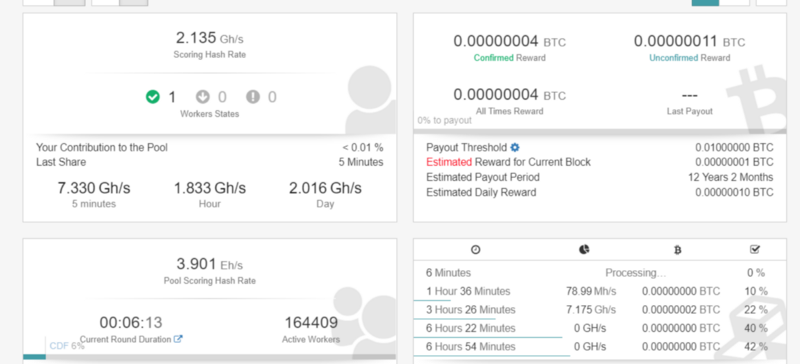Click the 42 % confirmation value

[x=756, y=347]
